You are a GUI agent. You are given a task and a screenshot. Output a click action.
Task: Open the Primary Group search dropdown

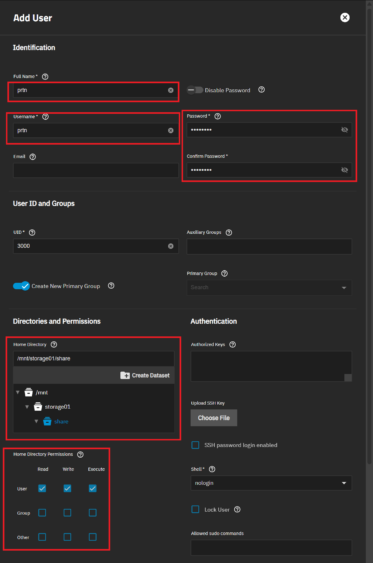point(269,287)
